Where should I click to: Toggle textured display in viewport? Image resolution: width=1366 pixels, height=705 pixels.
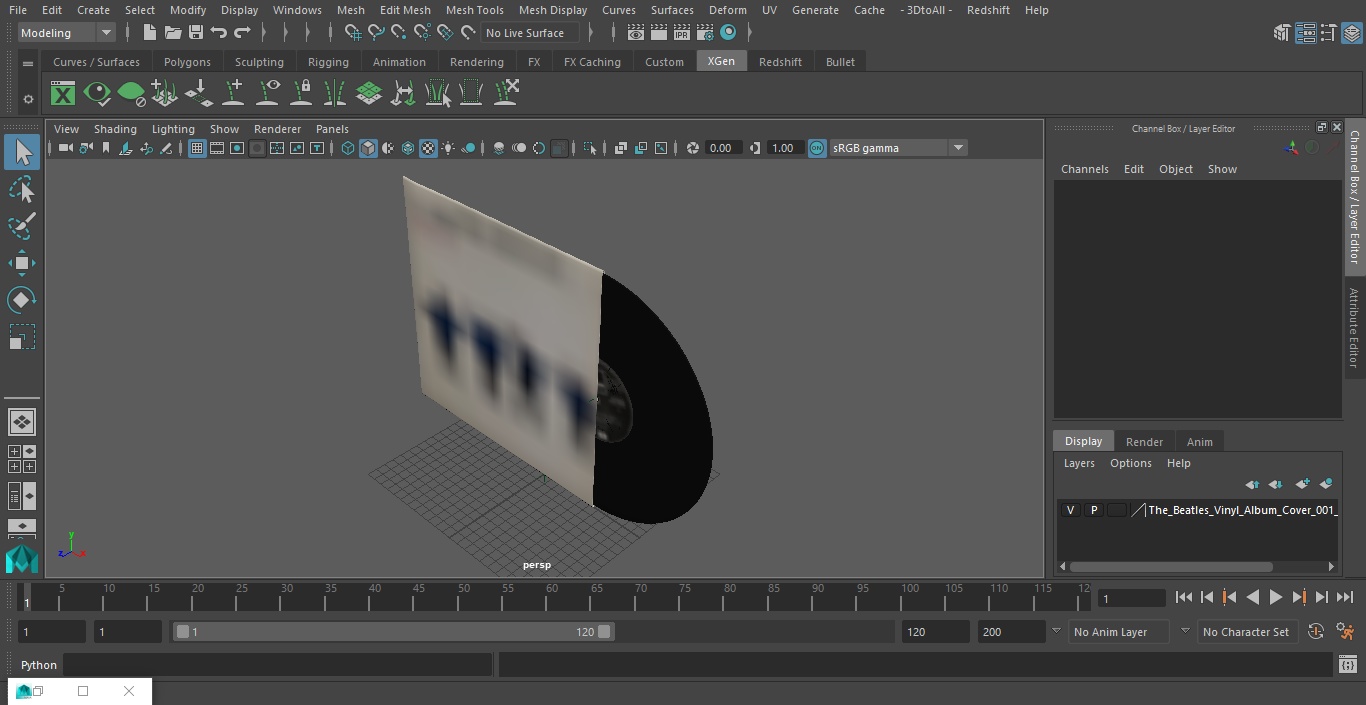(428, 148)
